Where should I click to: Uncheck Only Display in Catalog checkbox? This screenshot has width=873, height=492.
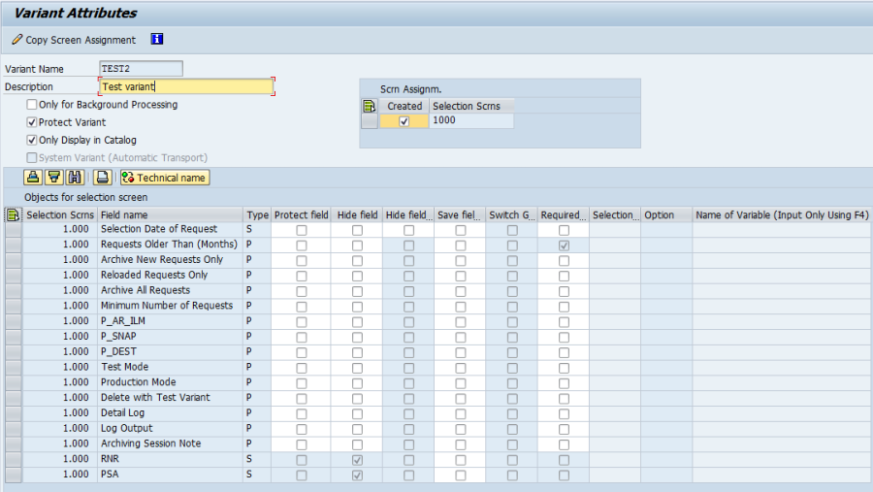pyautogui.click(x=32, y=140)
